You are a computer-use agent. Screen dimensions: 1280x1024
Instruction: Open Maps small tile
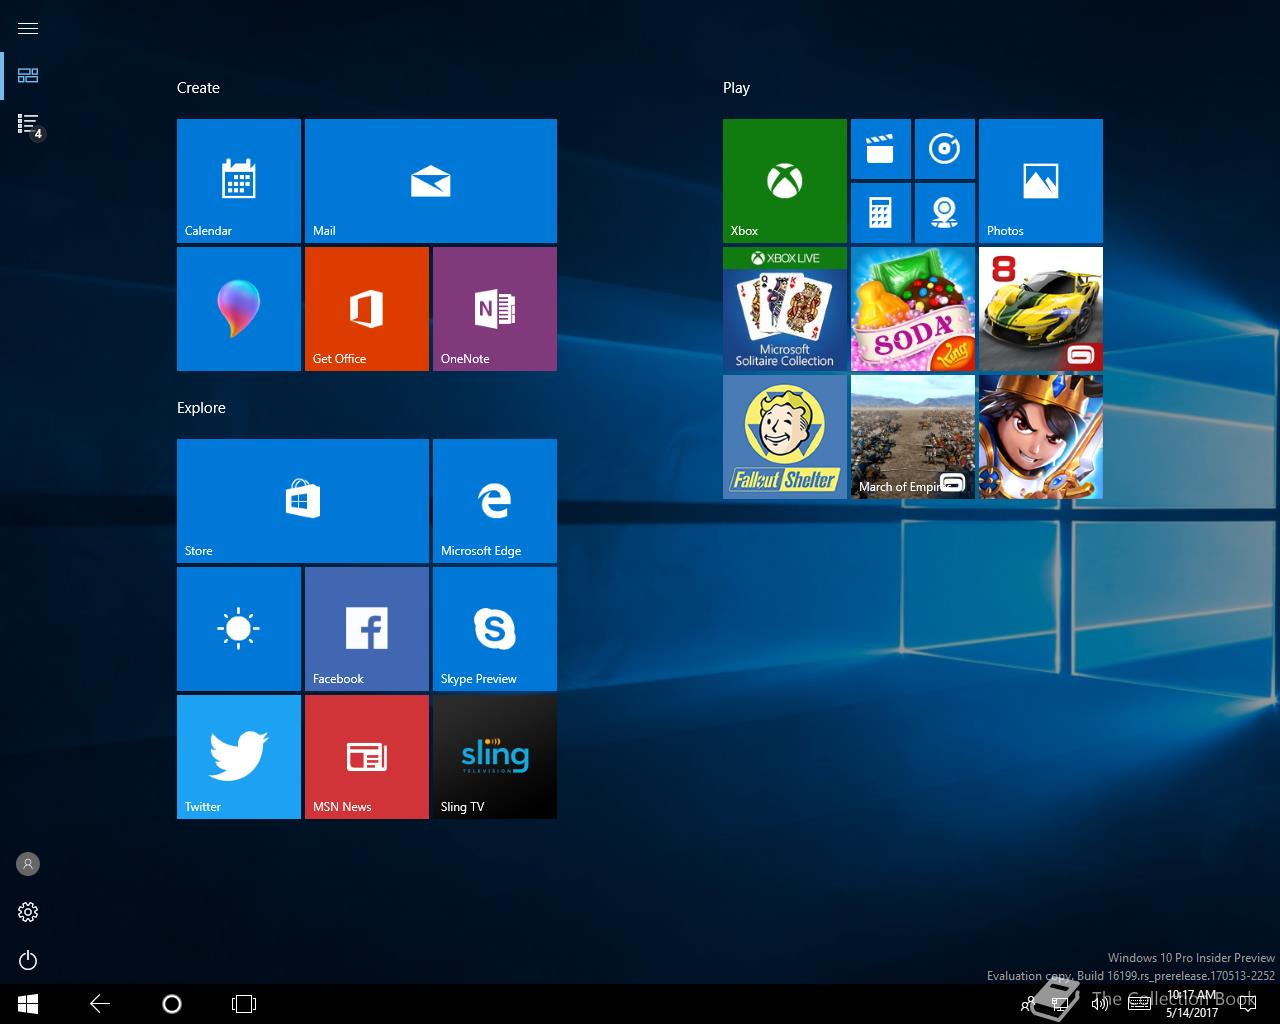(x=945, y=213)
